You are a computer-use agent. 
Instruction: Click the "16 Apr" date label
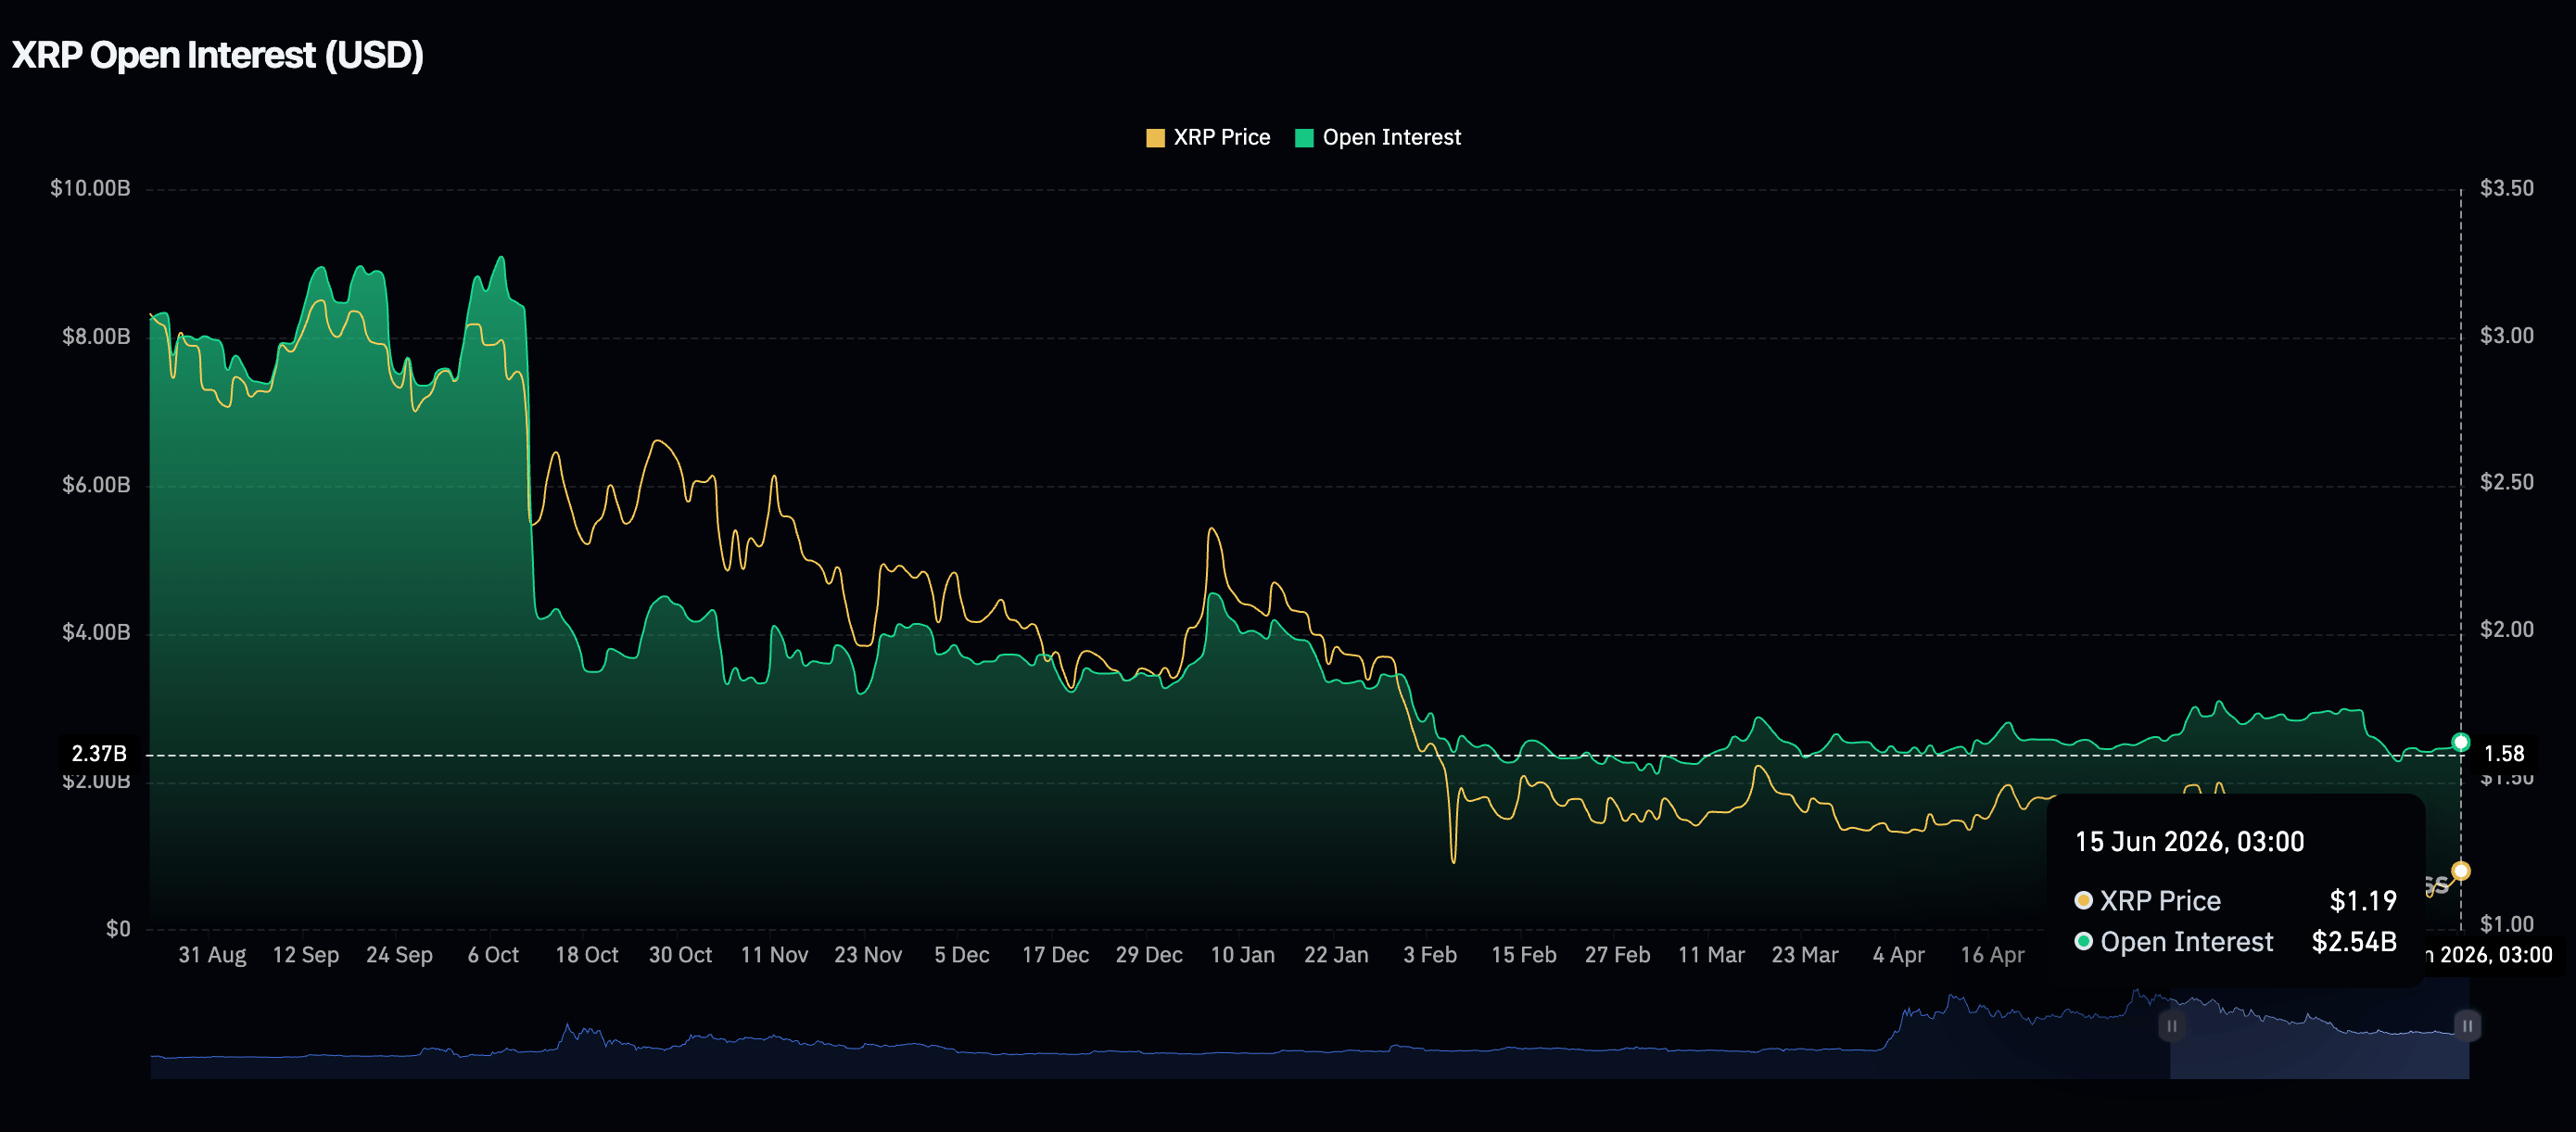1992,955
